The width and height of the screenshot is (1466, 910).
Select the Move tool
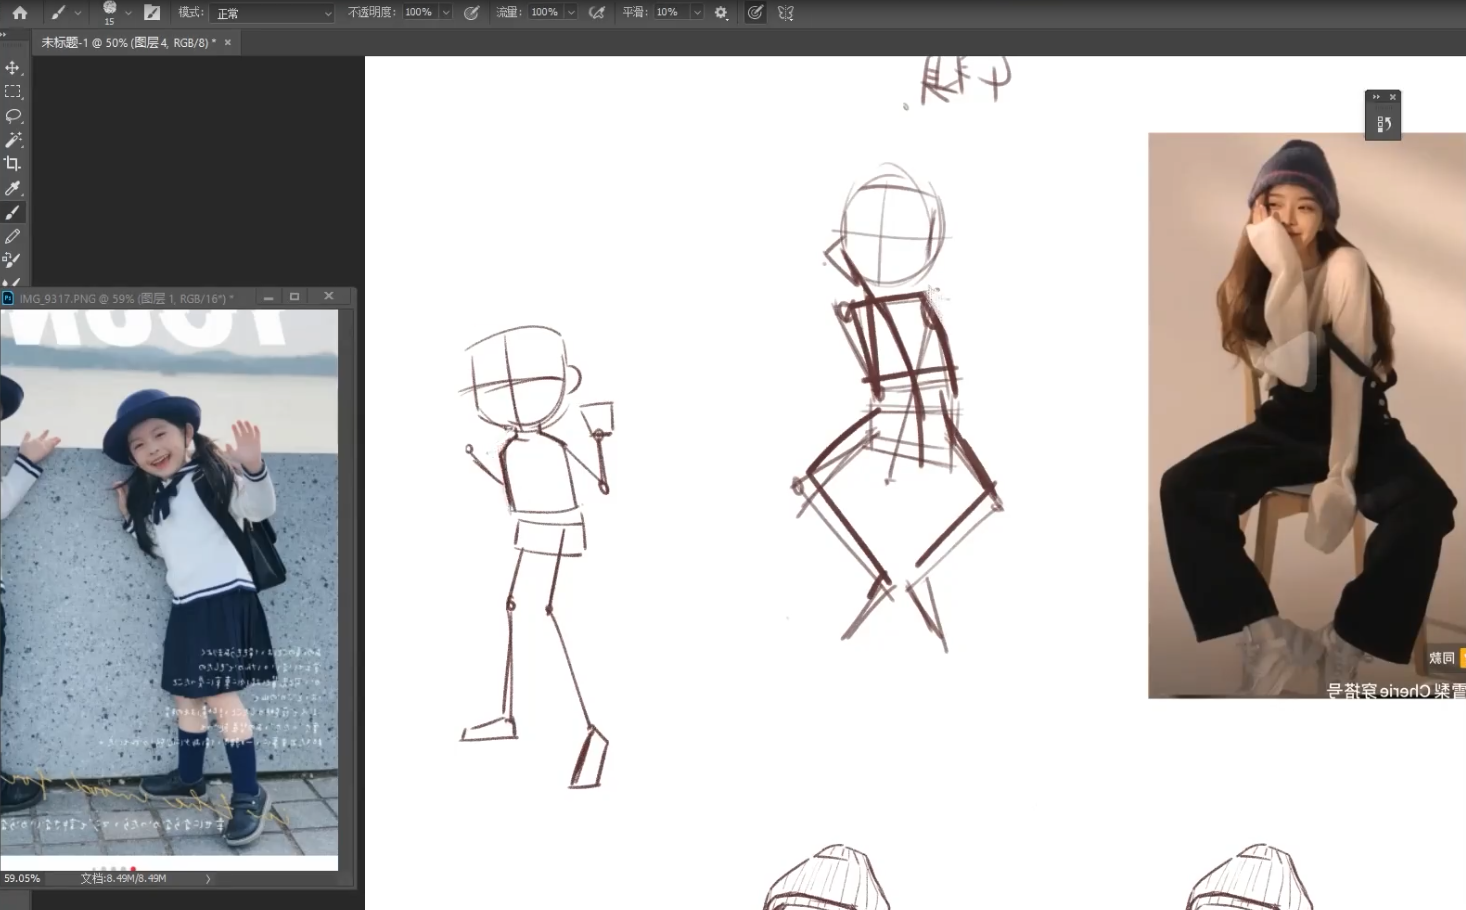[13, 68]
